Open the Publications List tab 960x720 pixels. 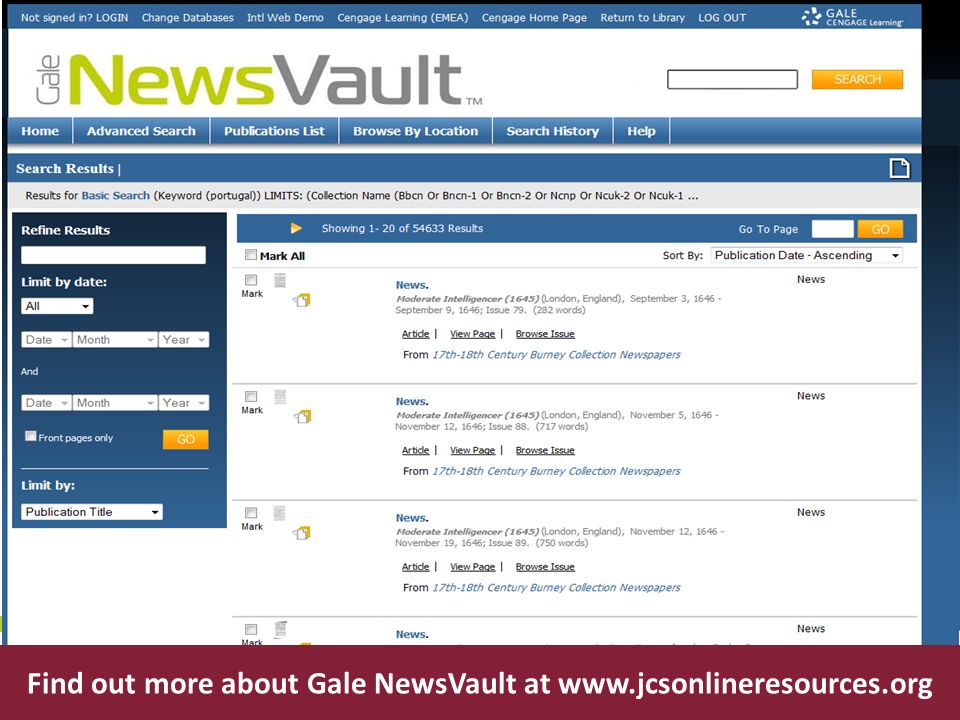(x=274, y=131)
